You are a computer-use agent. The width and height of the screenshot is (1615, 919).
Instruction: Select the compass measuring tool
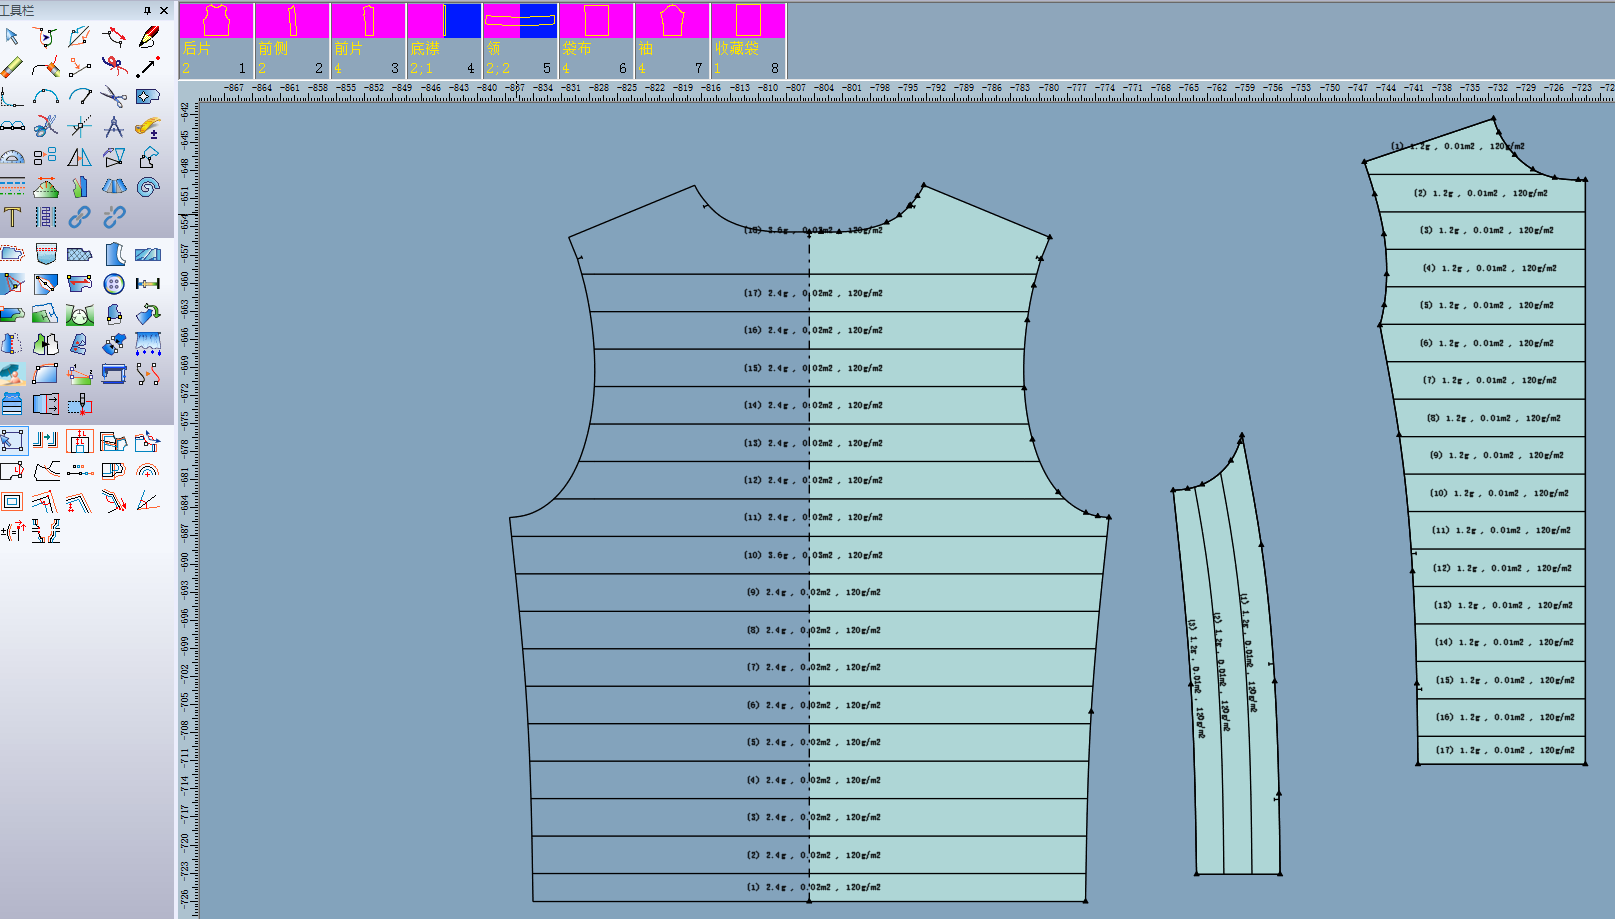click(115, 127)
